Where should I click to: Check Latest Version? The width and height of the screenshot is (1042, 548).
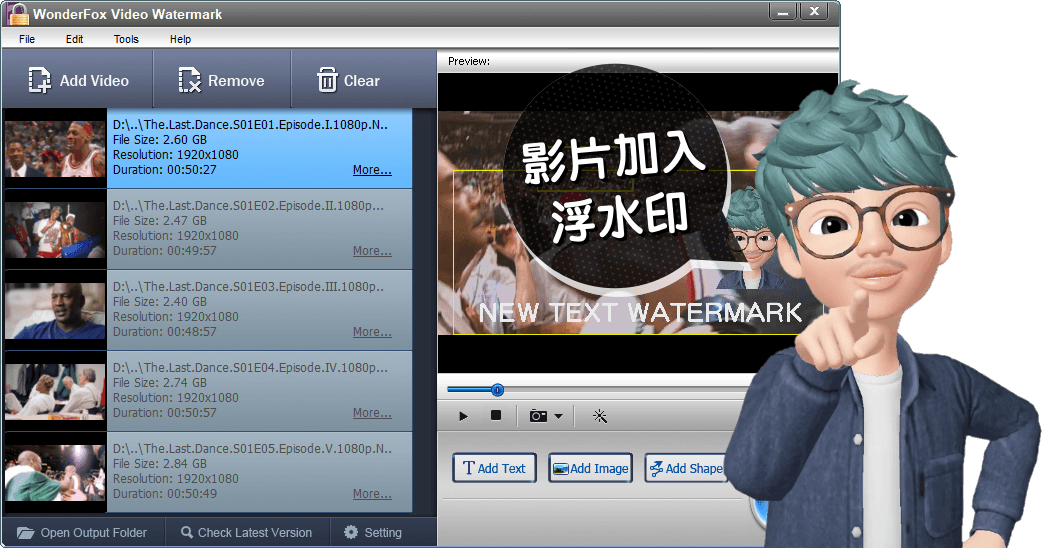pyautogui.click(x=247, y=533)
